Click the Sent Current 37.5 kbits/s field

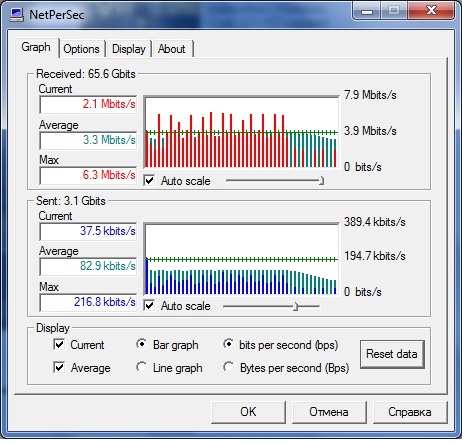pos(88,231)
